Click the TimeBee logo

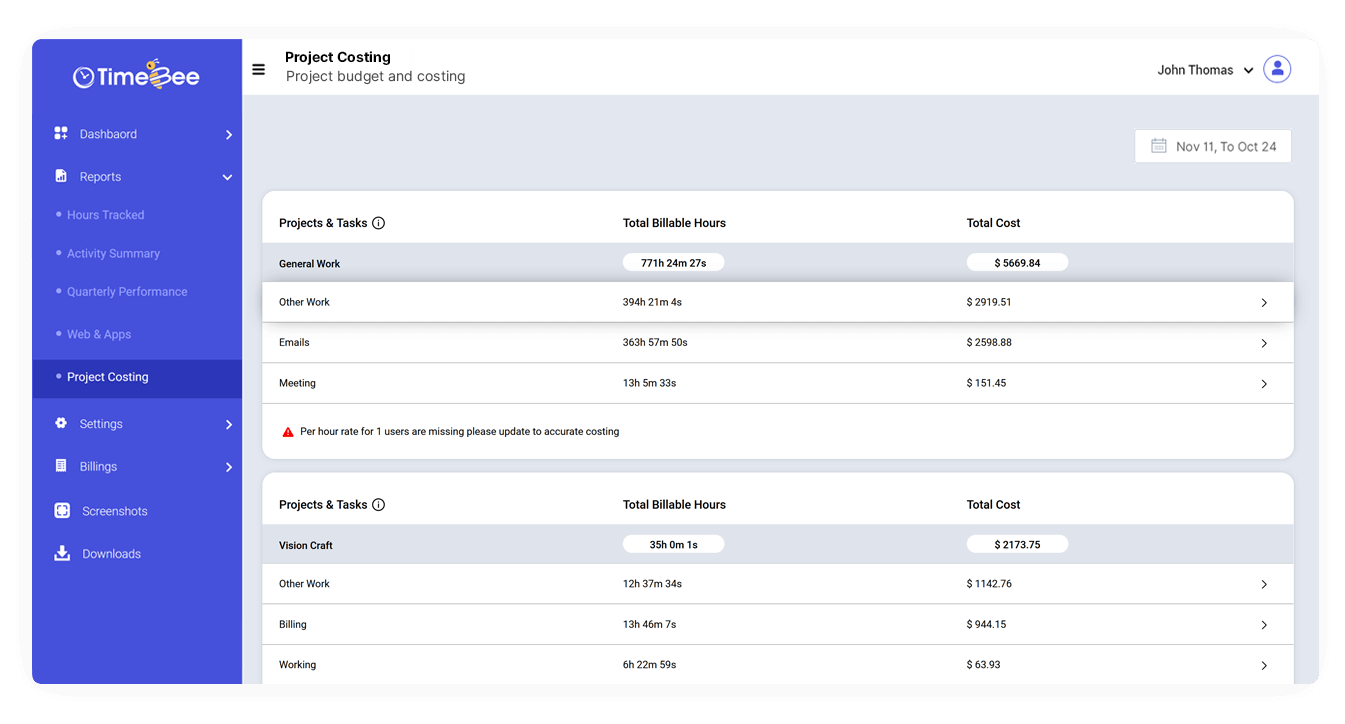[x=135, y=74]
